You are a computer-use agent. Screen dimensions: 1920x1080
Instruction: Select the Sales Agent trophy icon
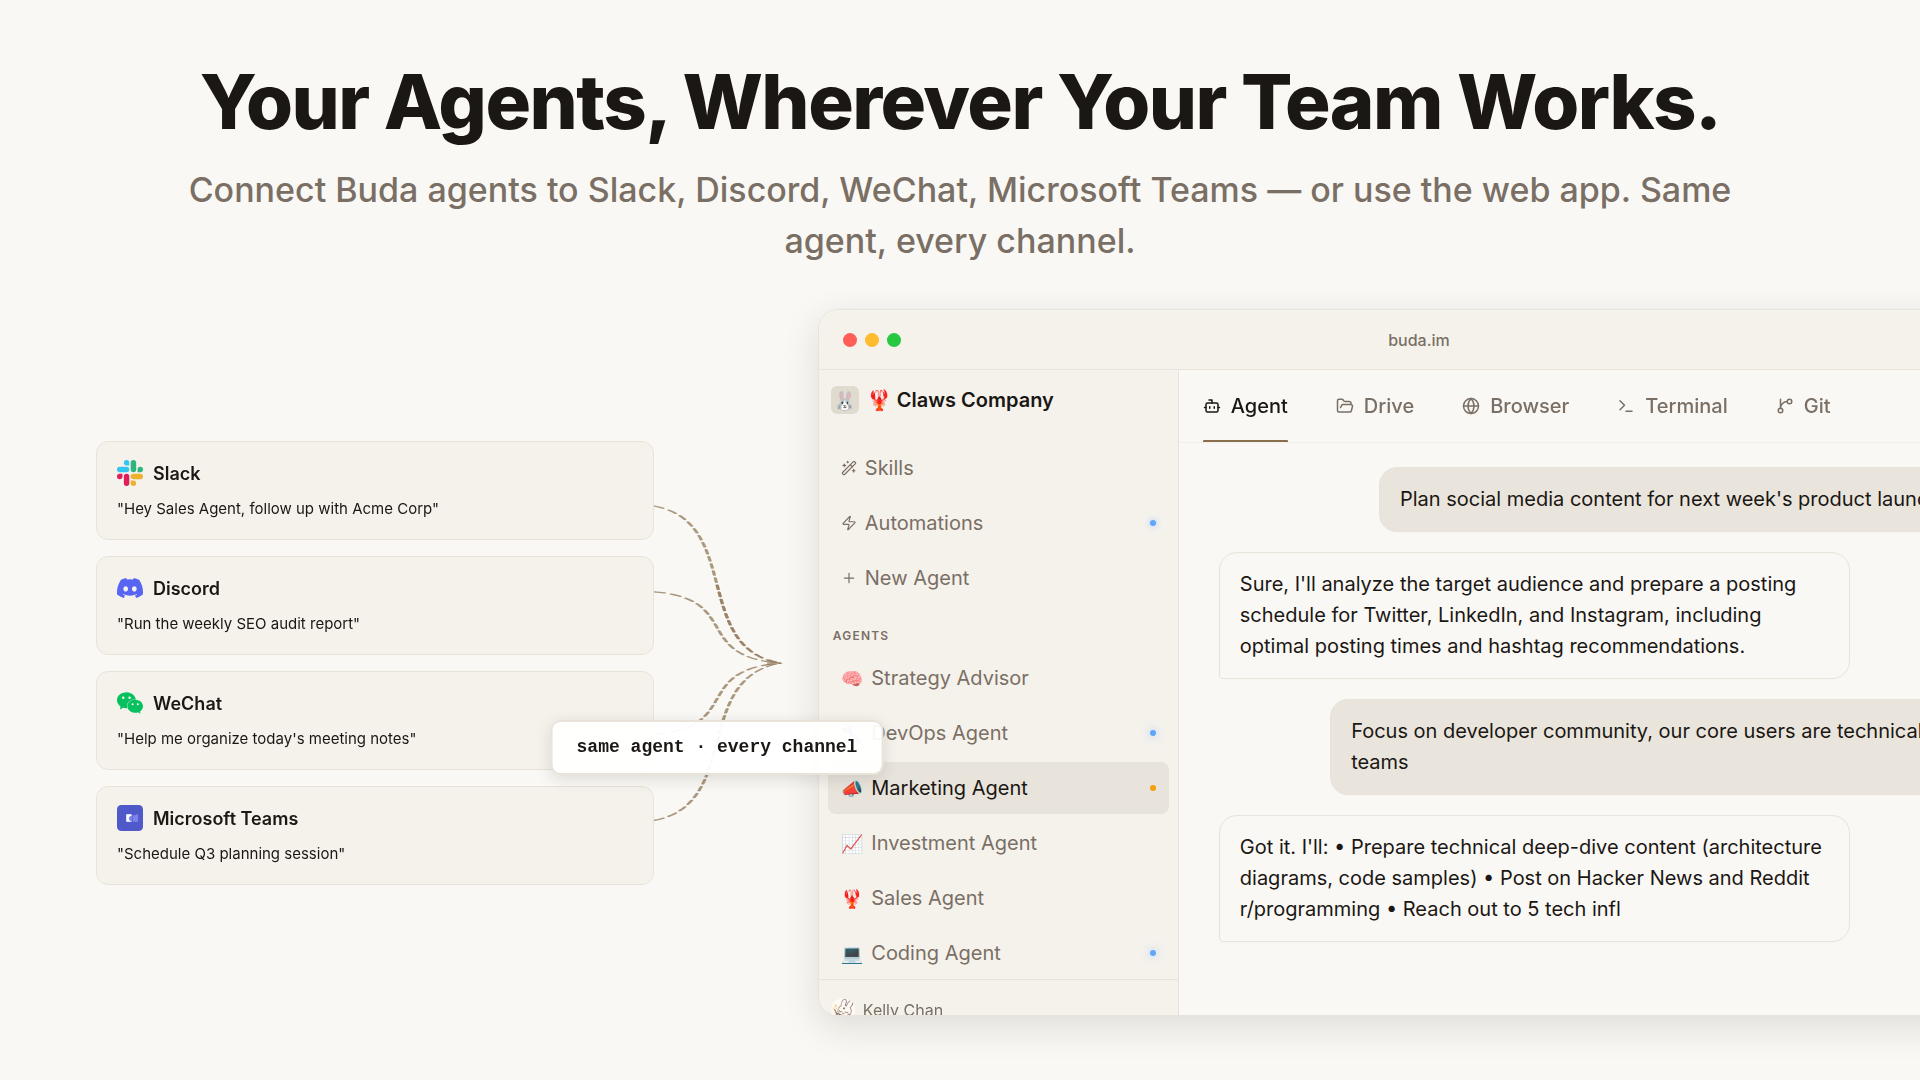click(851, 897)
